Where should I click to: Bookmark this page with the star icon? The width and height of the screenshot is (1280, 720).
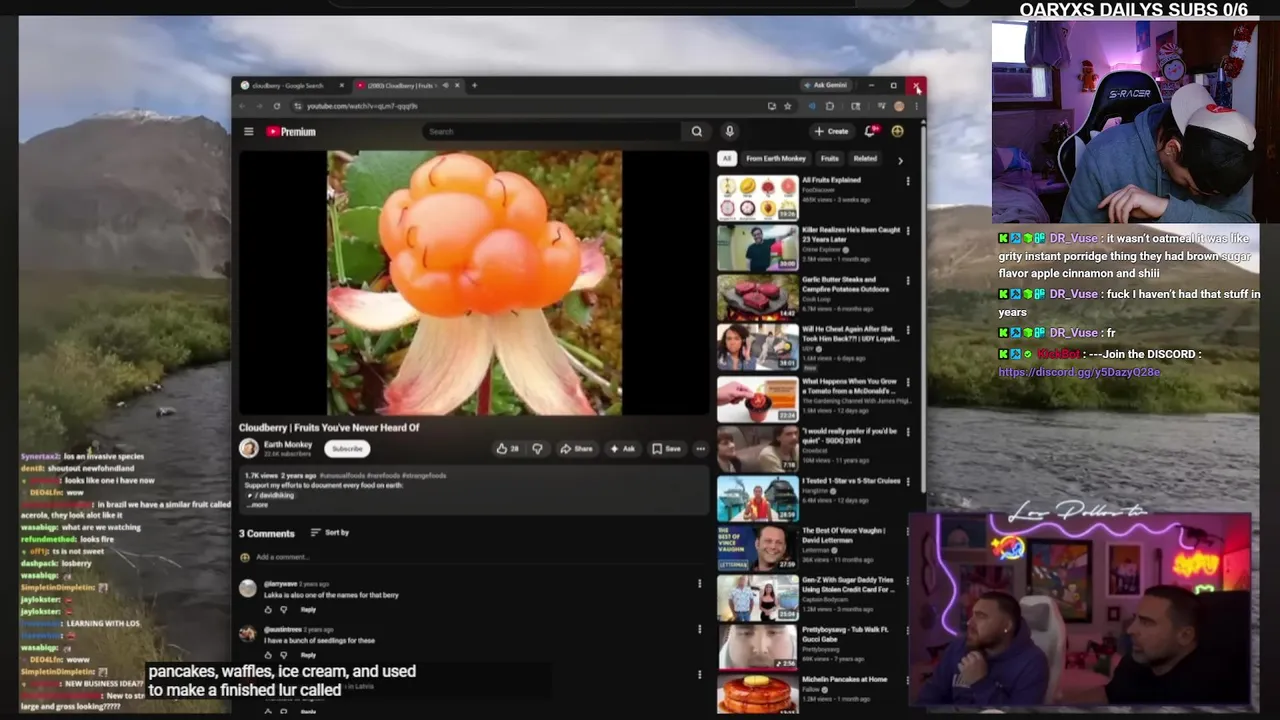(788, 106)
